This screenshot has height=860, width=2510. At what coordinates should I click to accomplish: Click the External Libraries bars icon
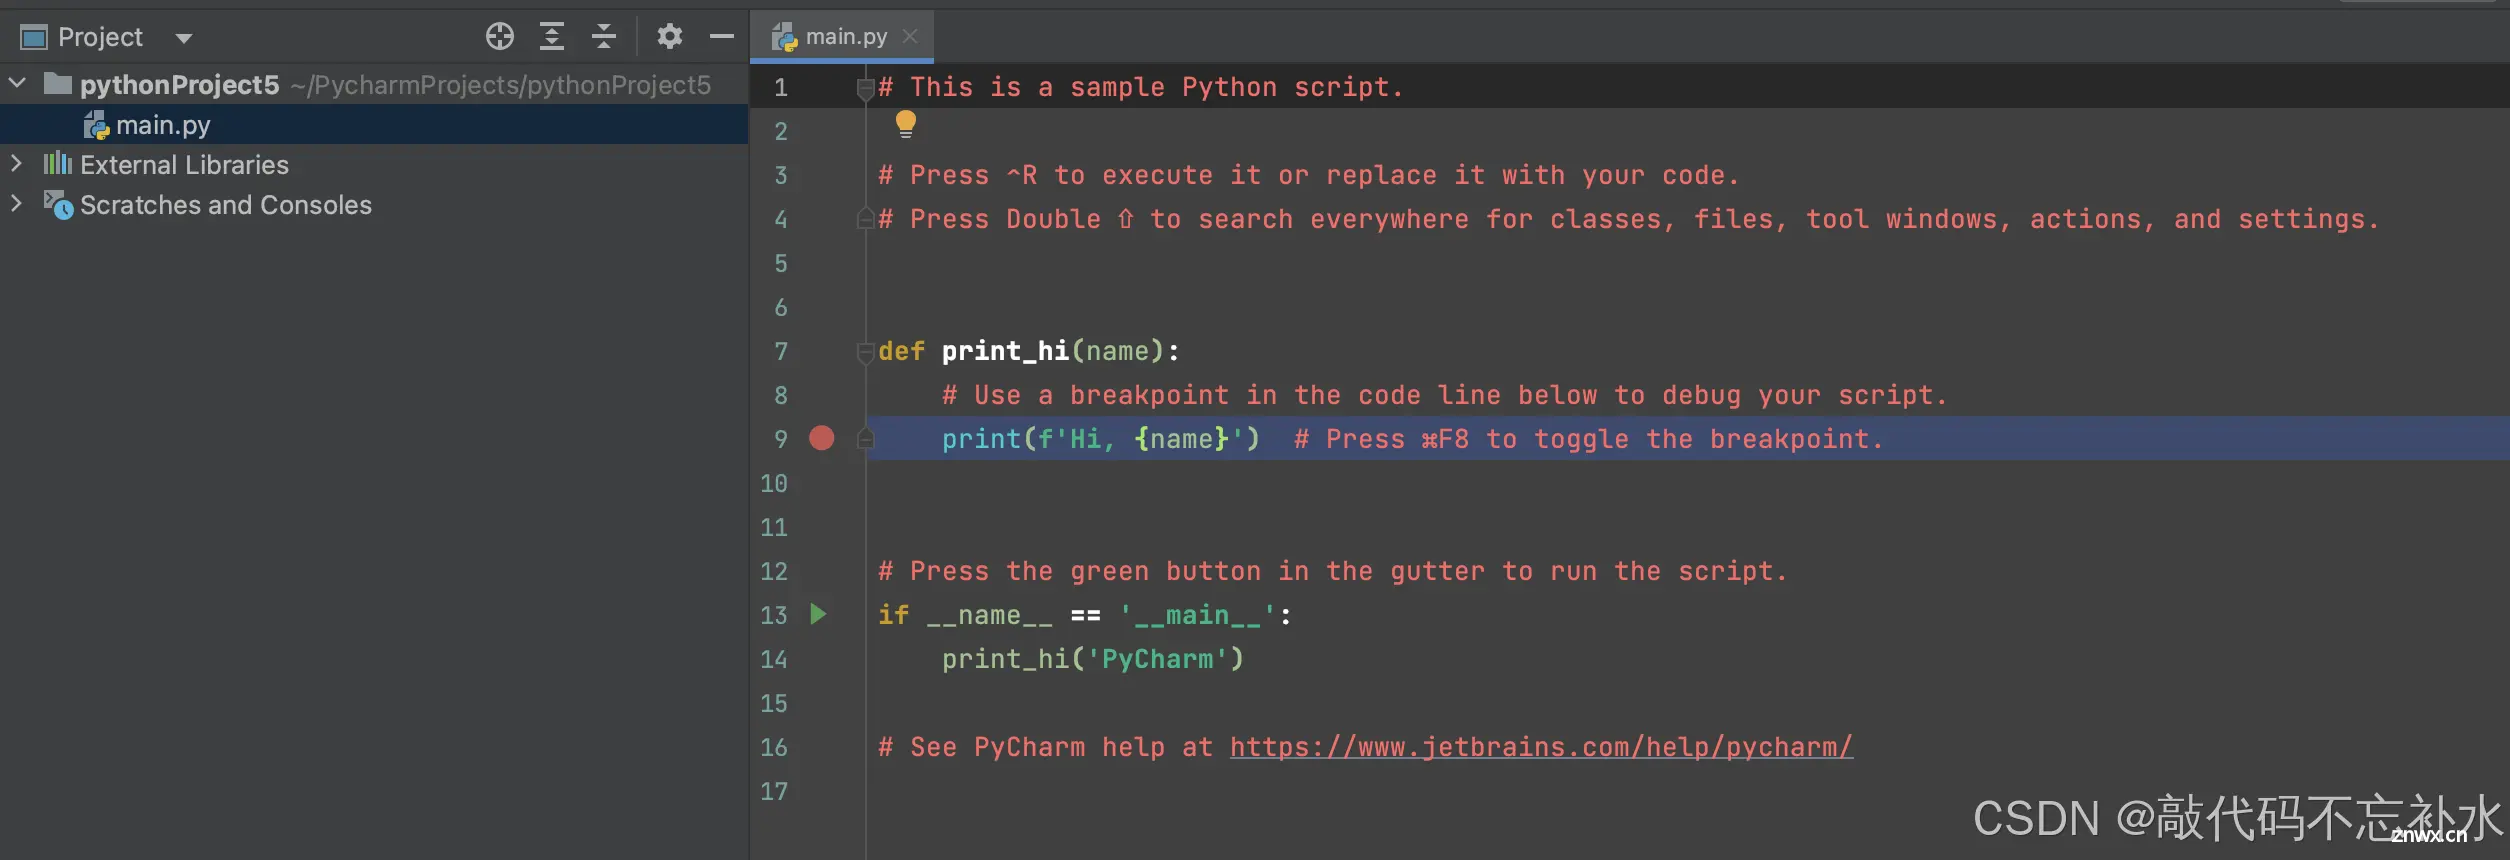coord(58,163)
